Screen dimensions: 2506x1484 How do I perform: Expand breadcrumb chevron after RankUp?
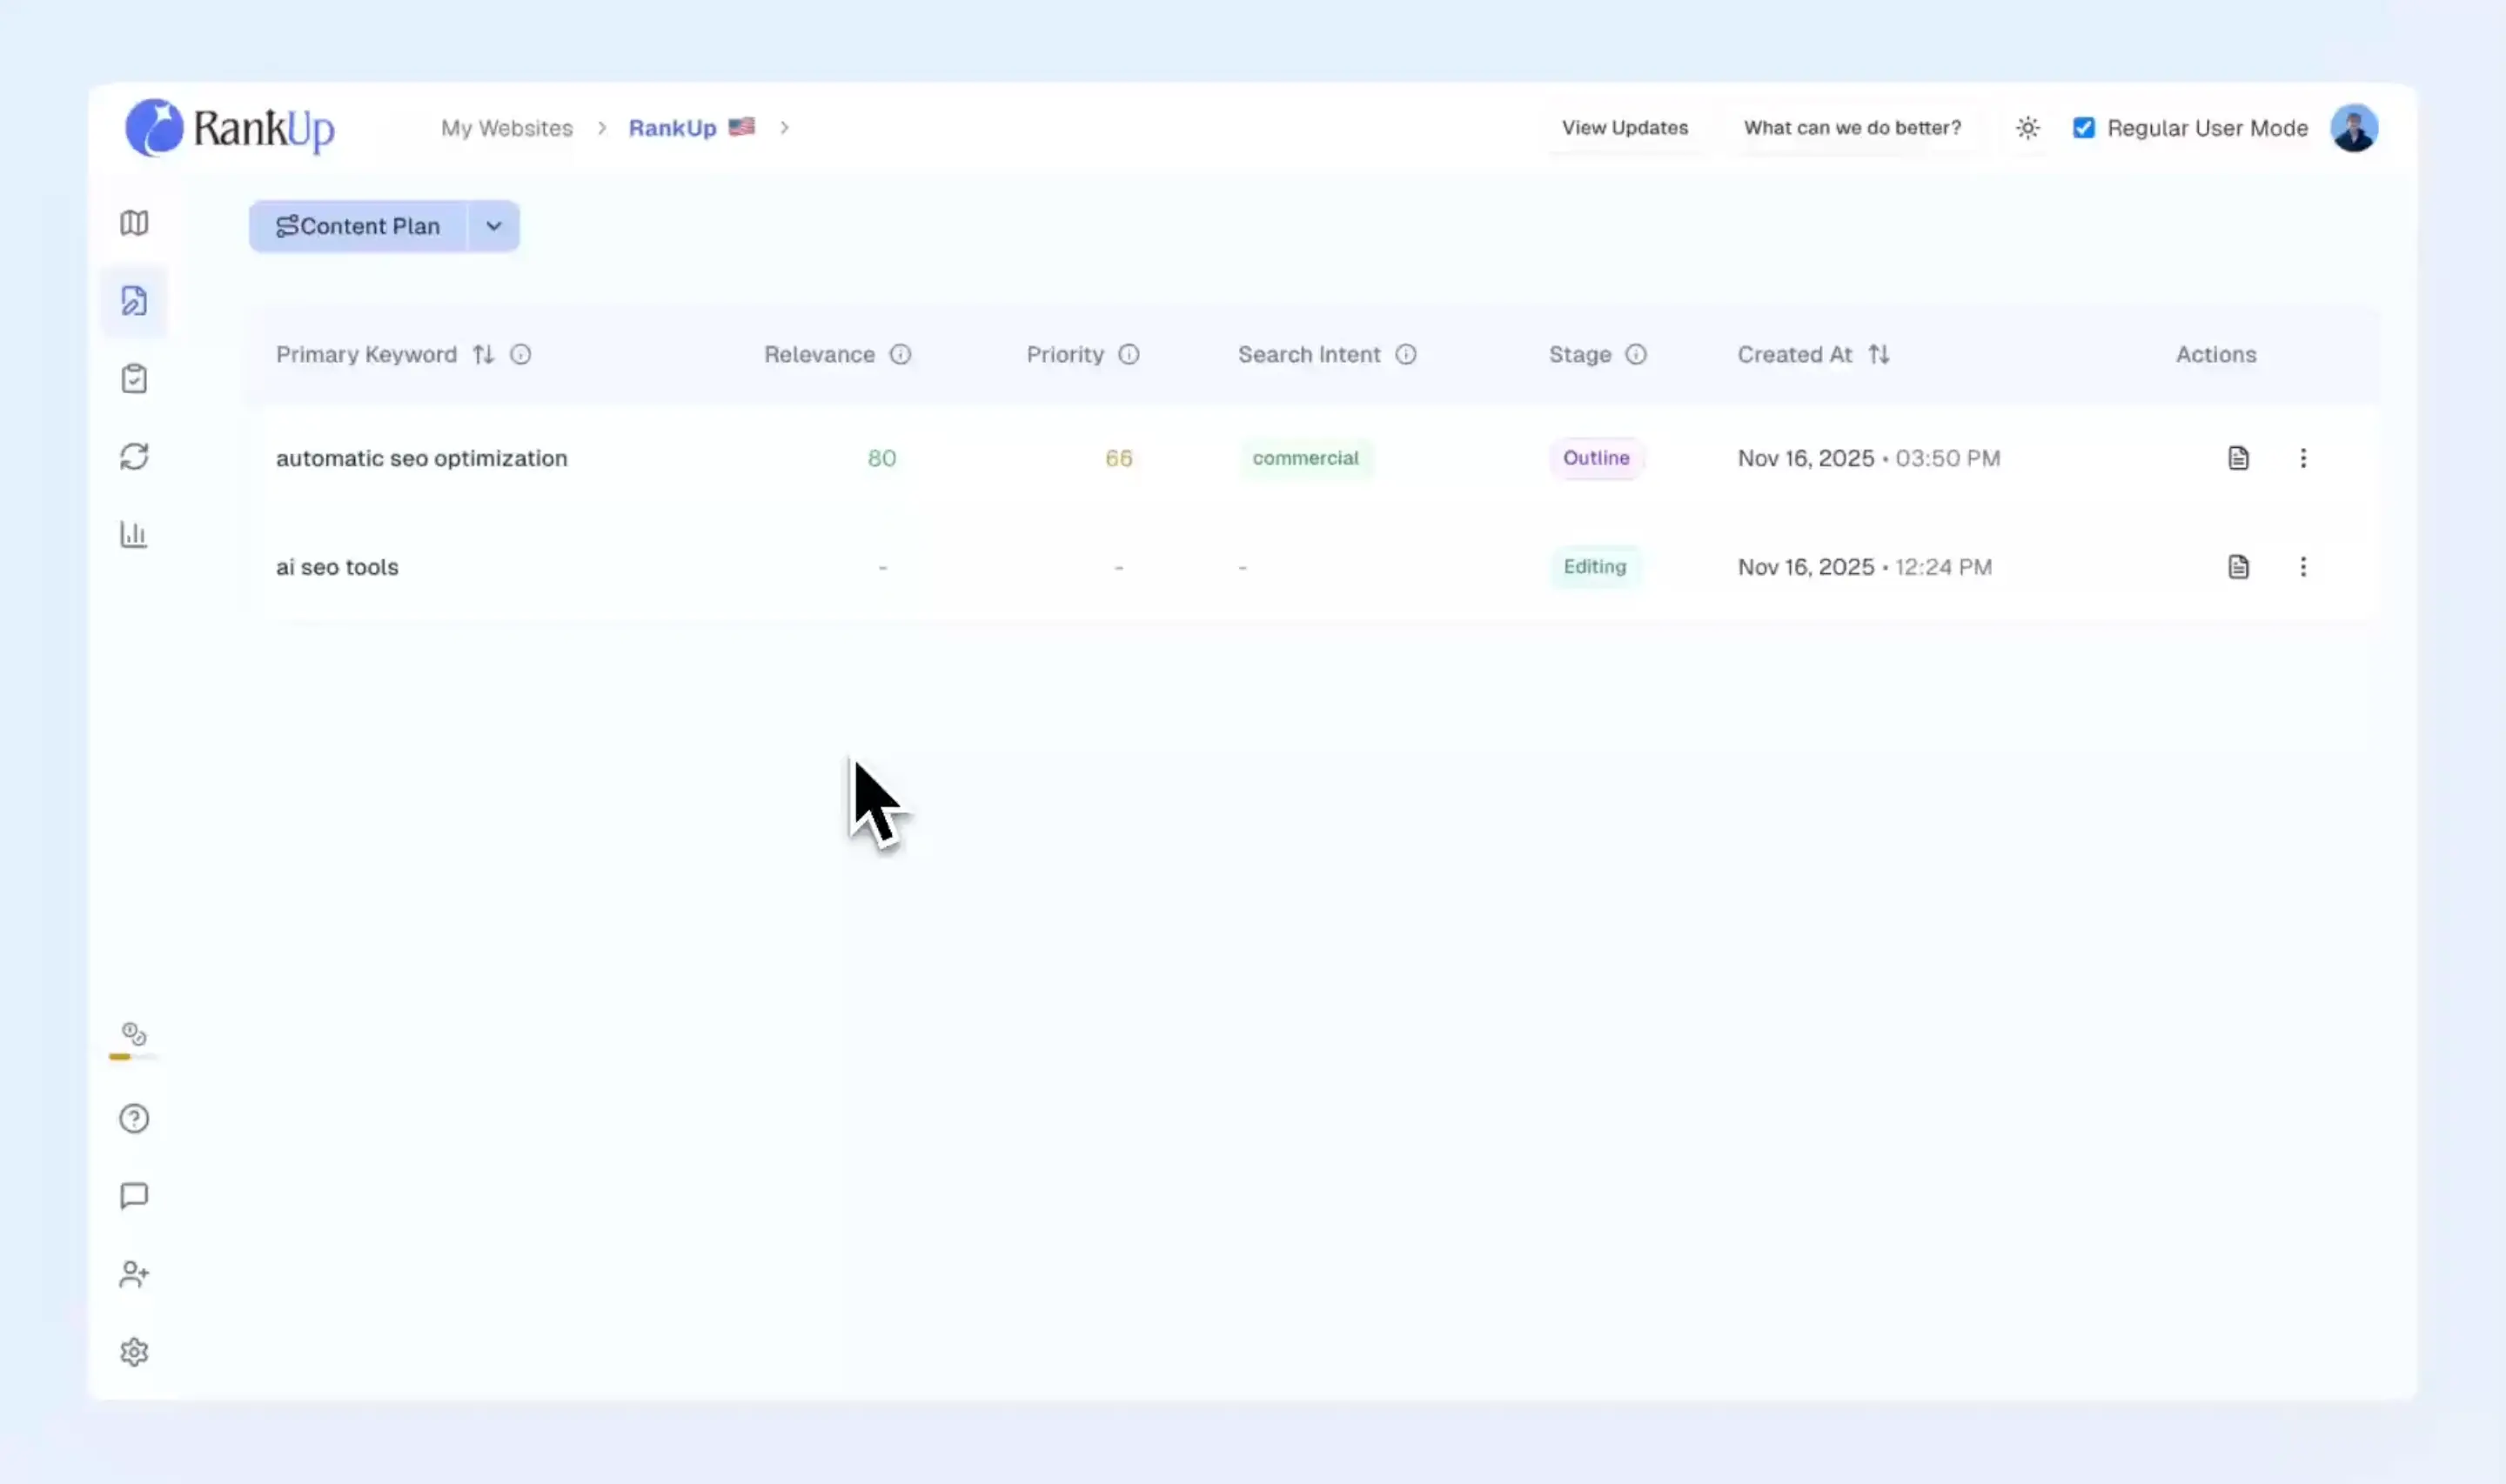click(785, 128)
